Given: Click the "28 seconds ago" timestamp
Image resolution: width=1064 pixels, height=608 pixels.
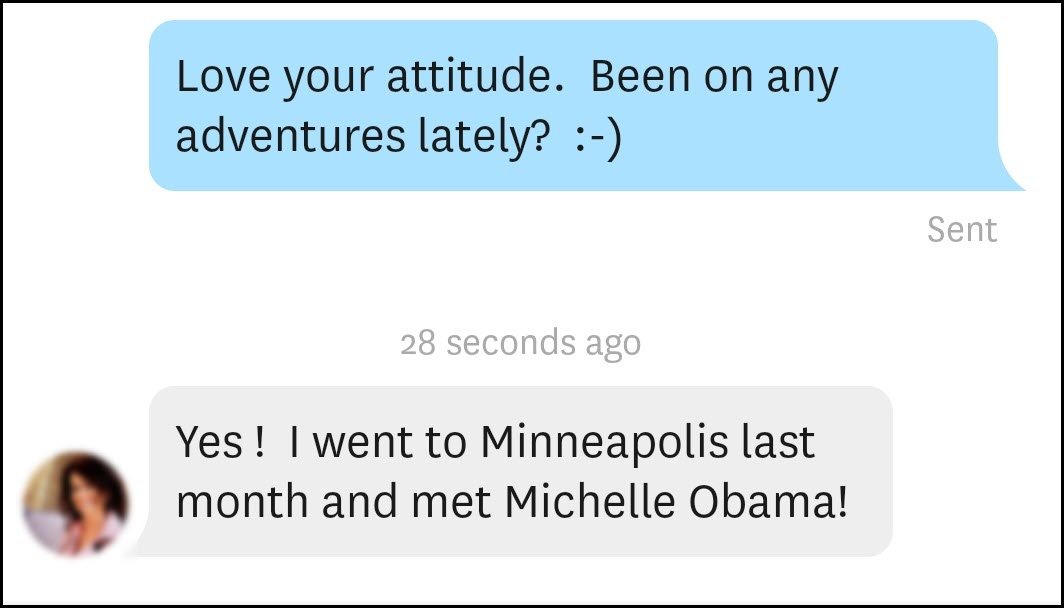Looking at the screenshot, I should point(520,343).
